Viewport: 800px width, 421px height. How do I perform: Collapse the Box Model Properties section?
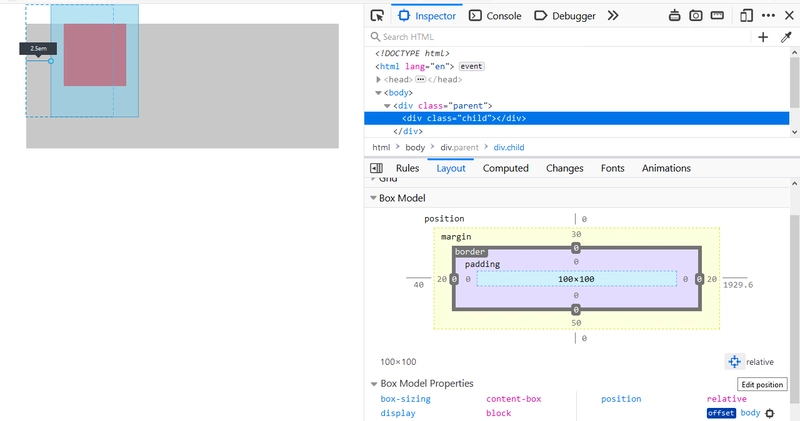pos(373,383)
